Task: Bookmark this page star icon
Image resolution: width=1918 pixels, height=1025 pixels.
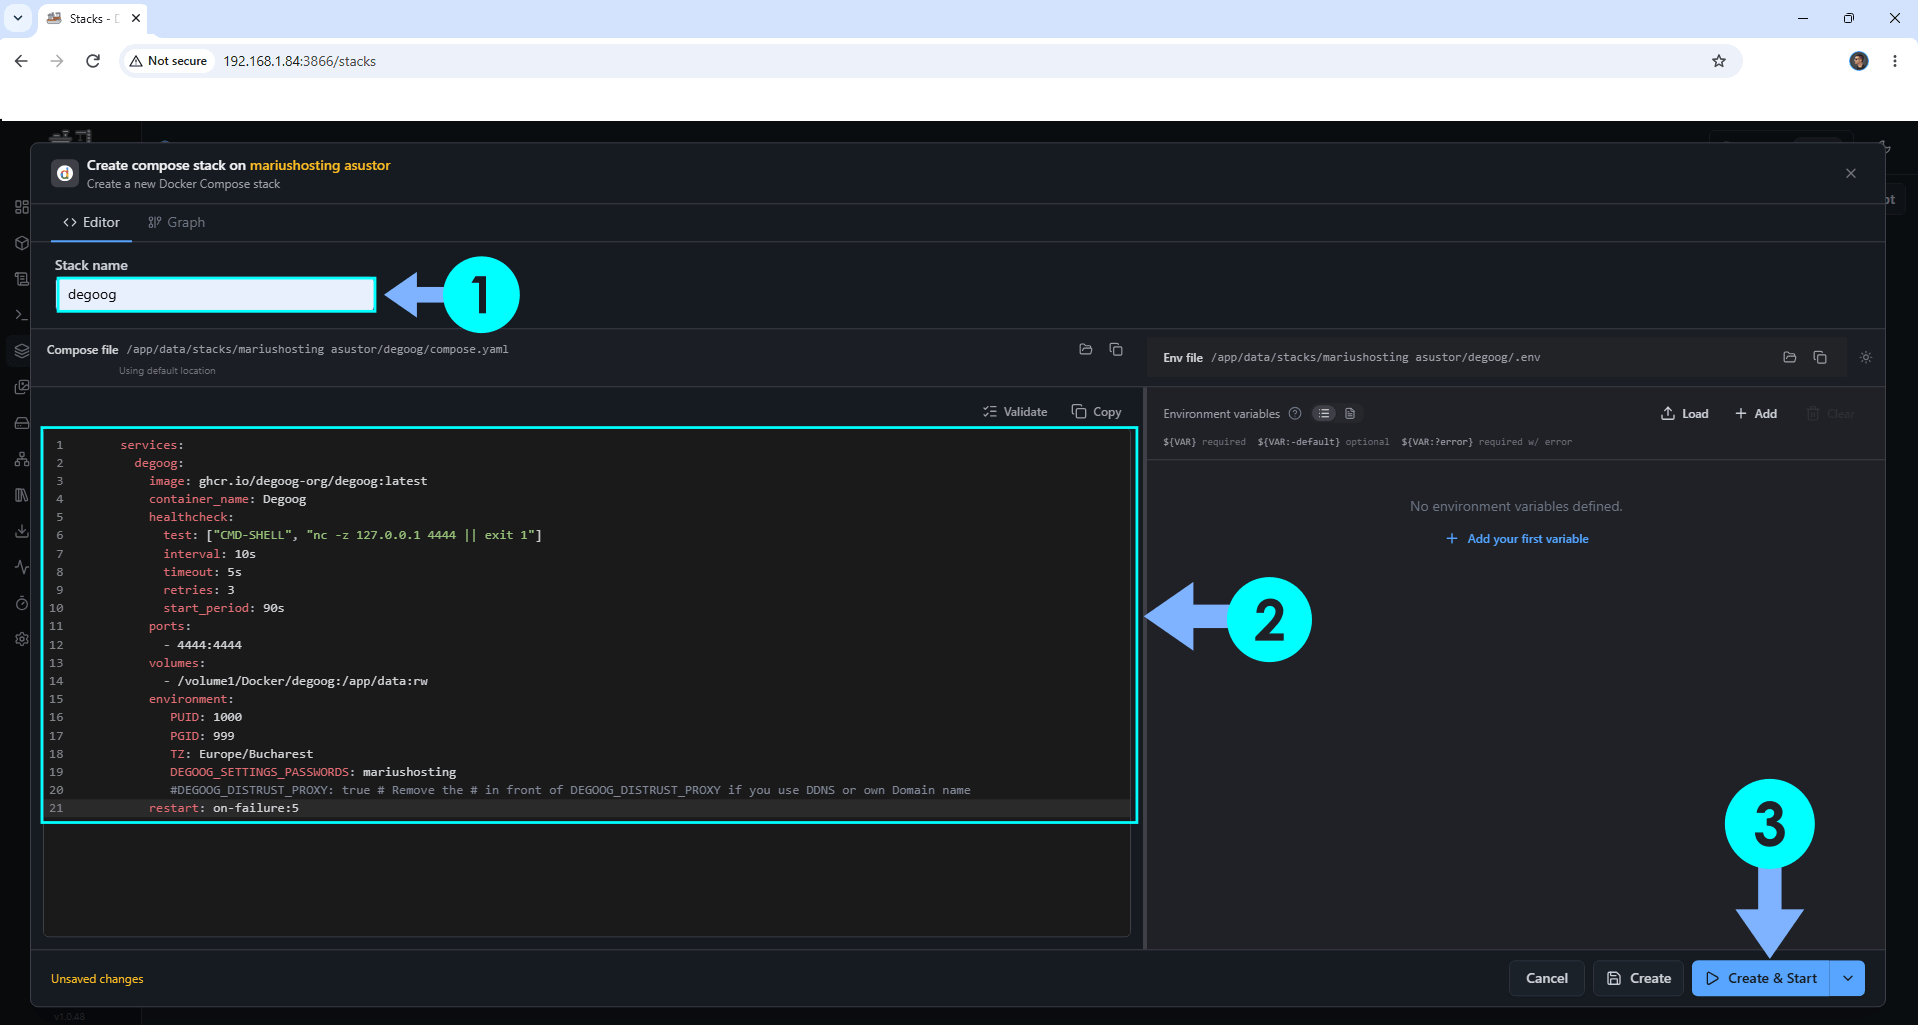Action: point(1719,61)
